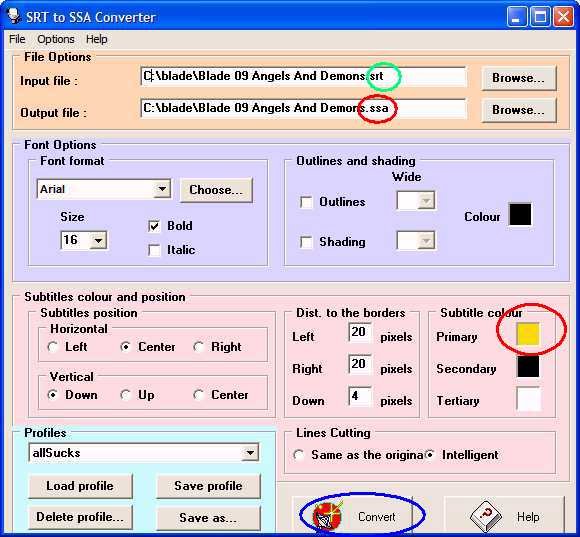Select Left horizontal position radio
This screenshot has width=580, height=537.
(53, 347)
